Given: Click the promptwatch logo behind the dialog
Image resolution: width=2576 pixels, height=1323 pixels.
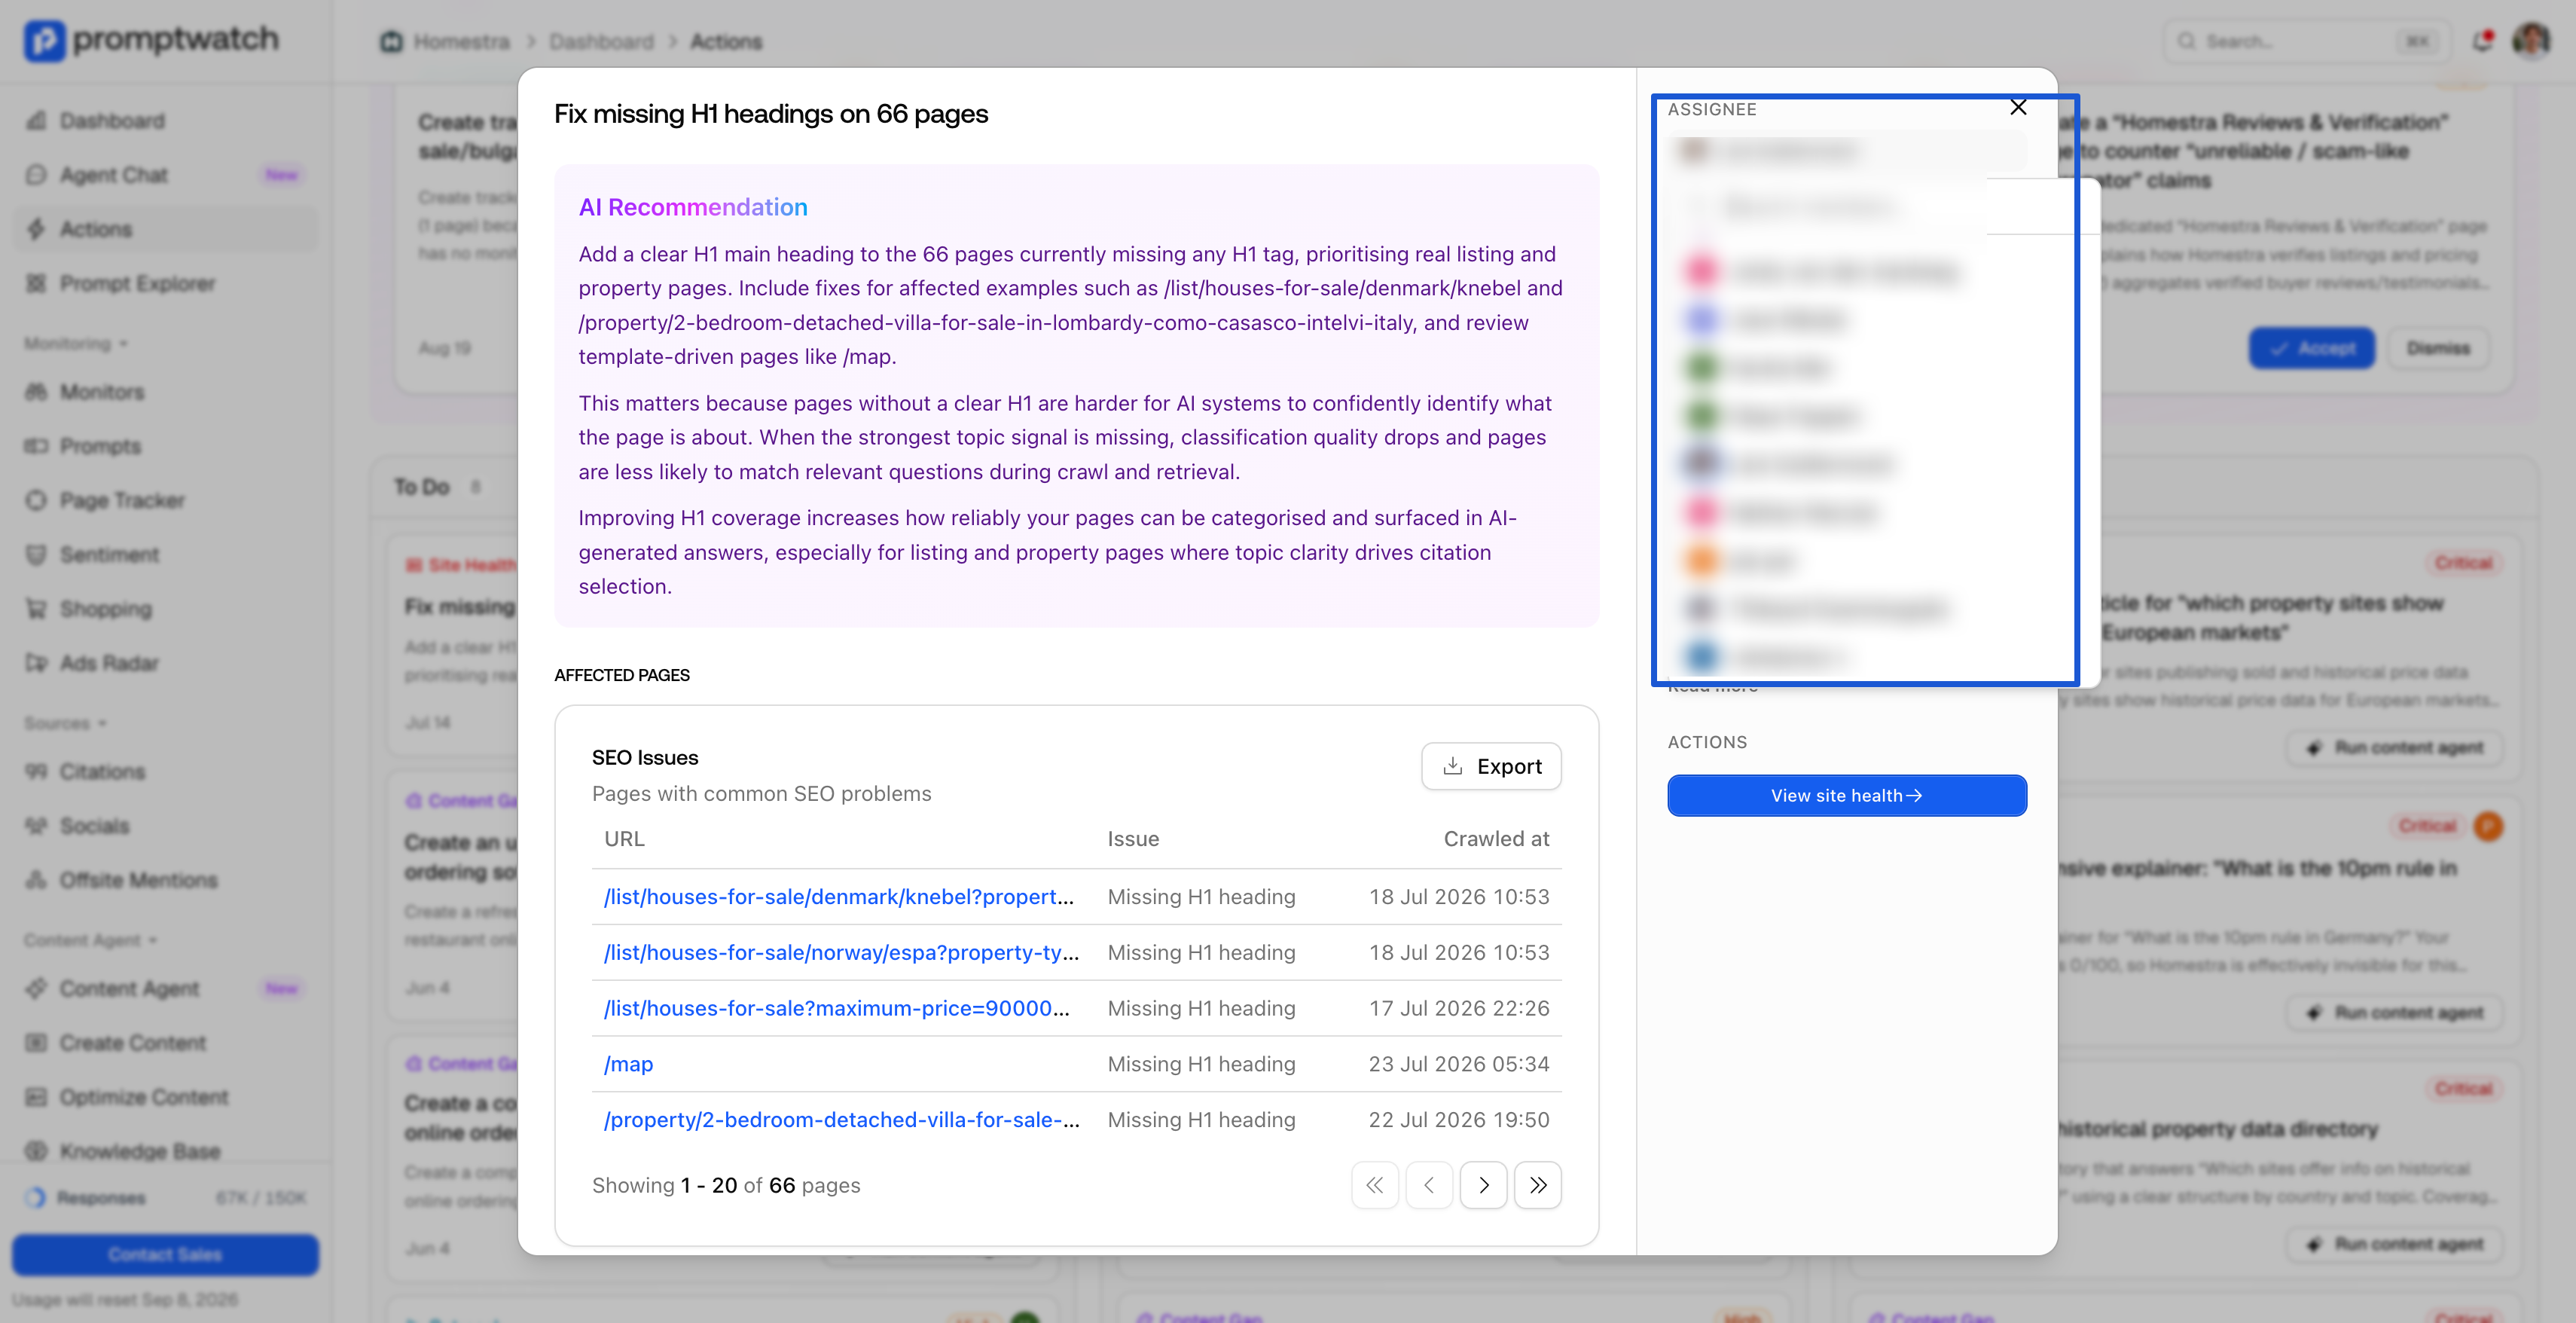Looking at the screenshot, I should coord(151,40).
